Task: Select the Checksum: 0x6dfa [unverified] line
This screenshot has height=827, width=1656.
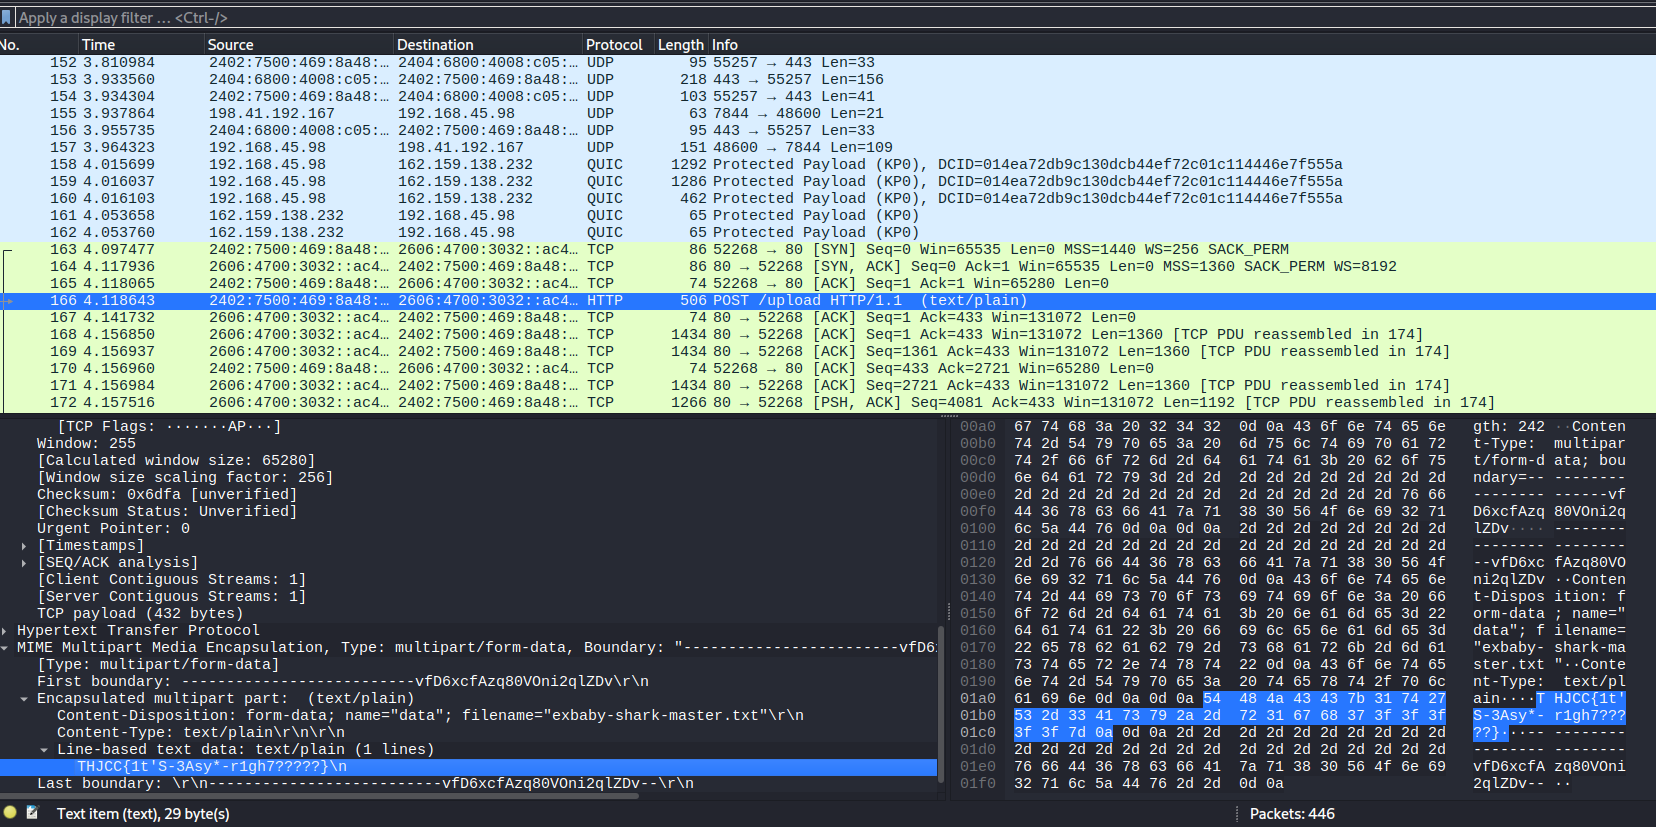Action: pos(167,495)
